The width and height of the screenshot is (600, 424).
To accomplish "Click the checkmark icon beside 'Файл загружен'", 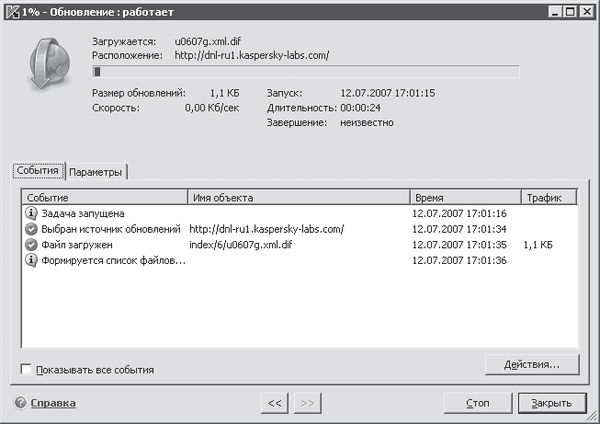I will (31, 244).
